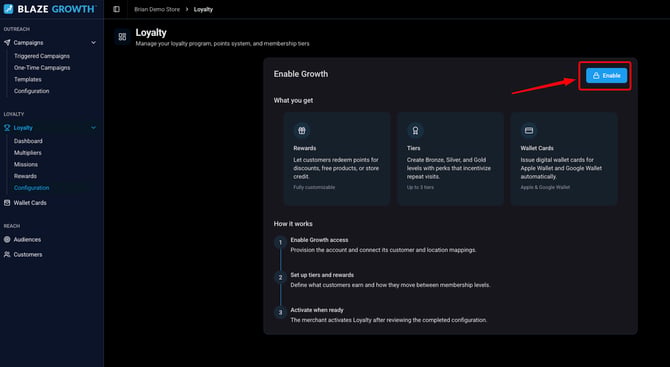Click the Wallet Cards feature card
Image resolution: width=670 pixels, height=367 pixels.
click(564, 159)
